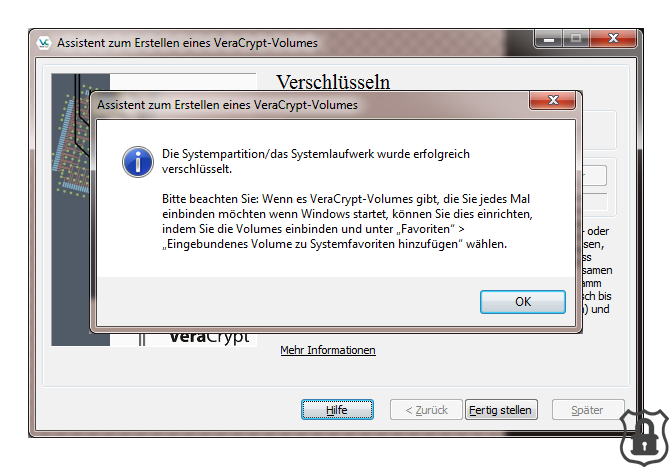Viewport: 671px width, 471px height.
Task: Click the blue information icon in dialog
Action: coord(138,162)
